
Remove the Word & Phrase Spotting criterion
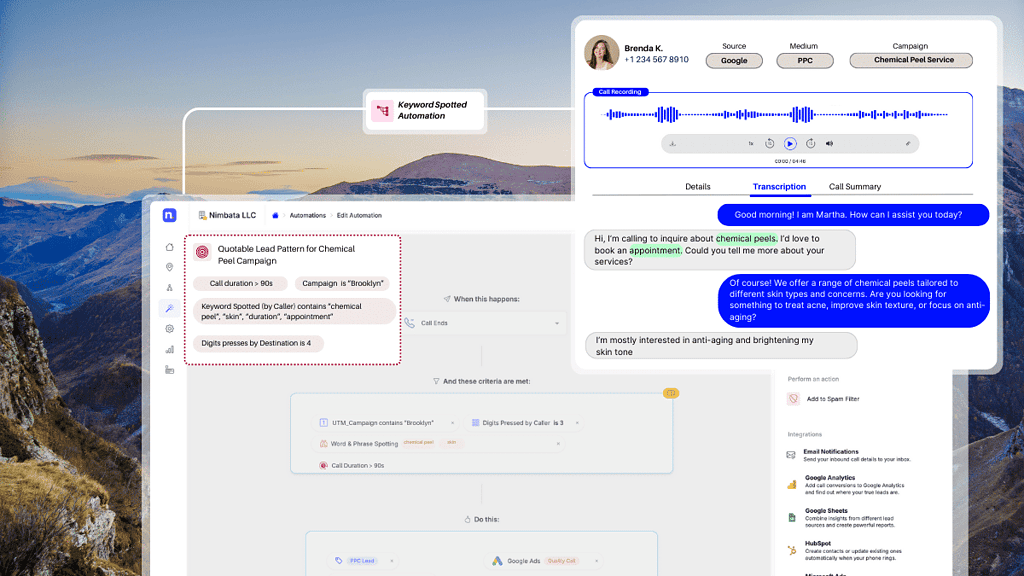(x=557, y=443)
